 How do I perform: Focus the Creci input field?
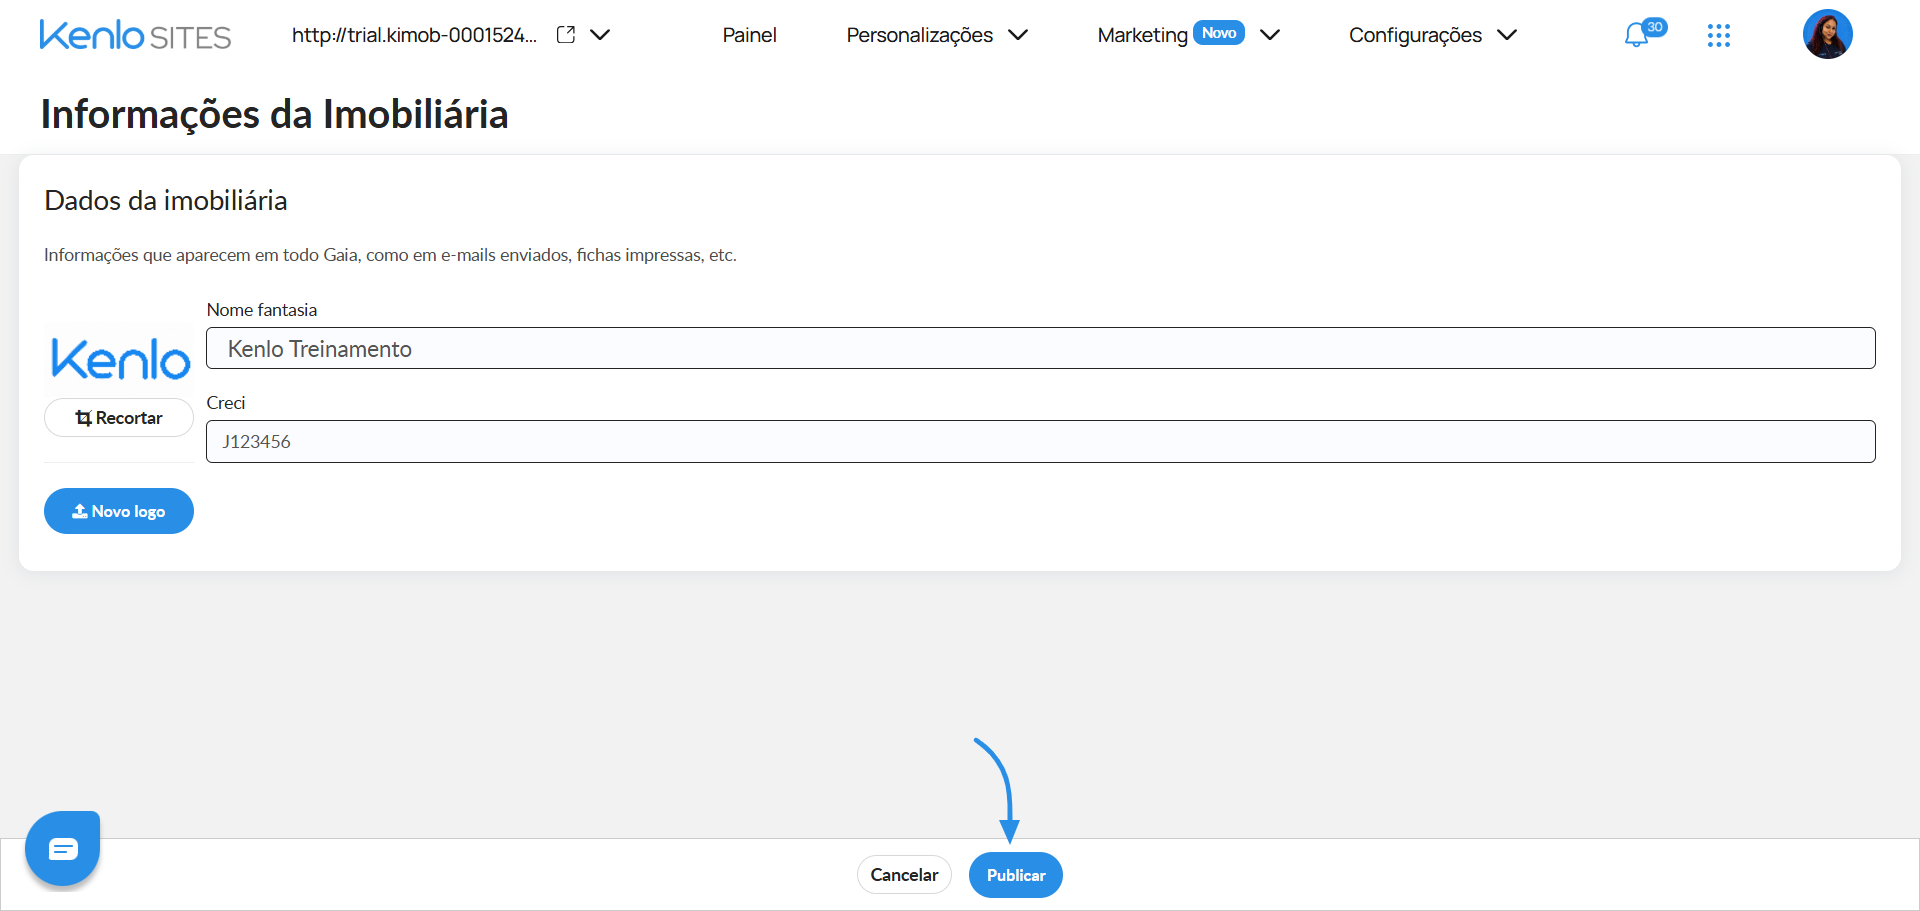click(x=1040, y=441)
